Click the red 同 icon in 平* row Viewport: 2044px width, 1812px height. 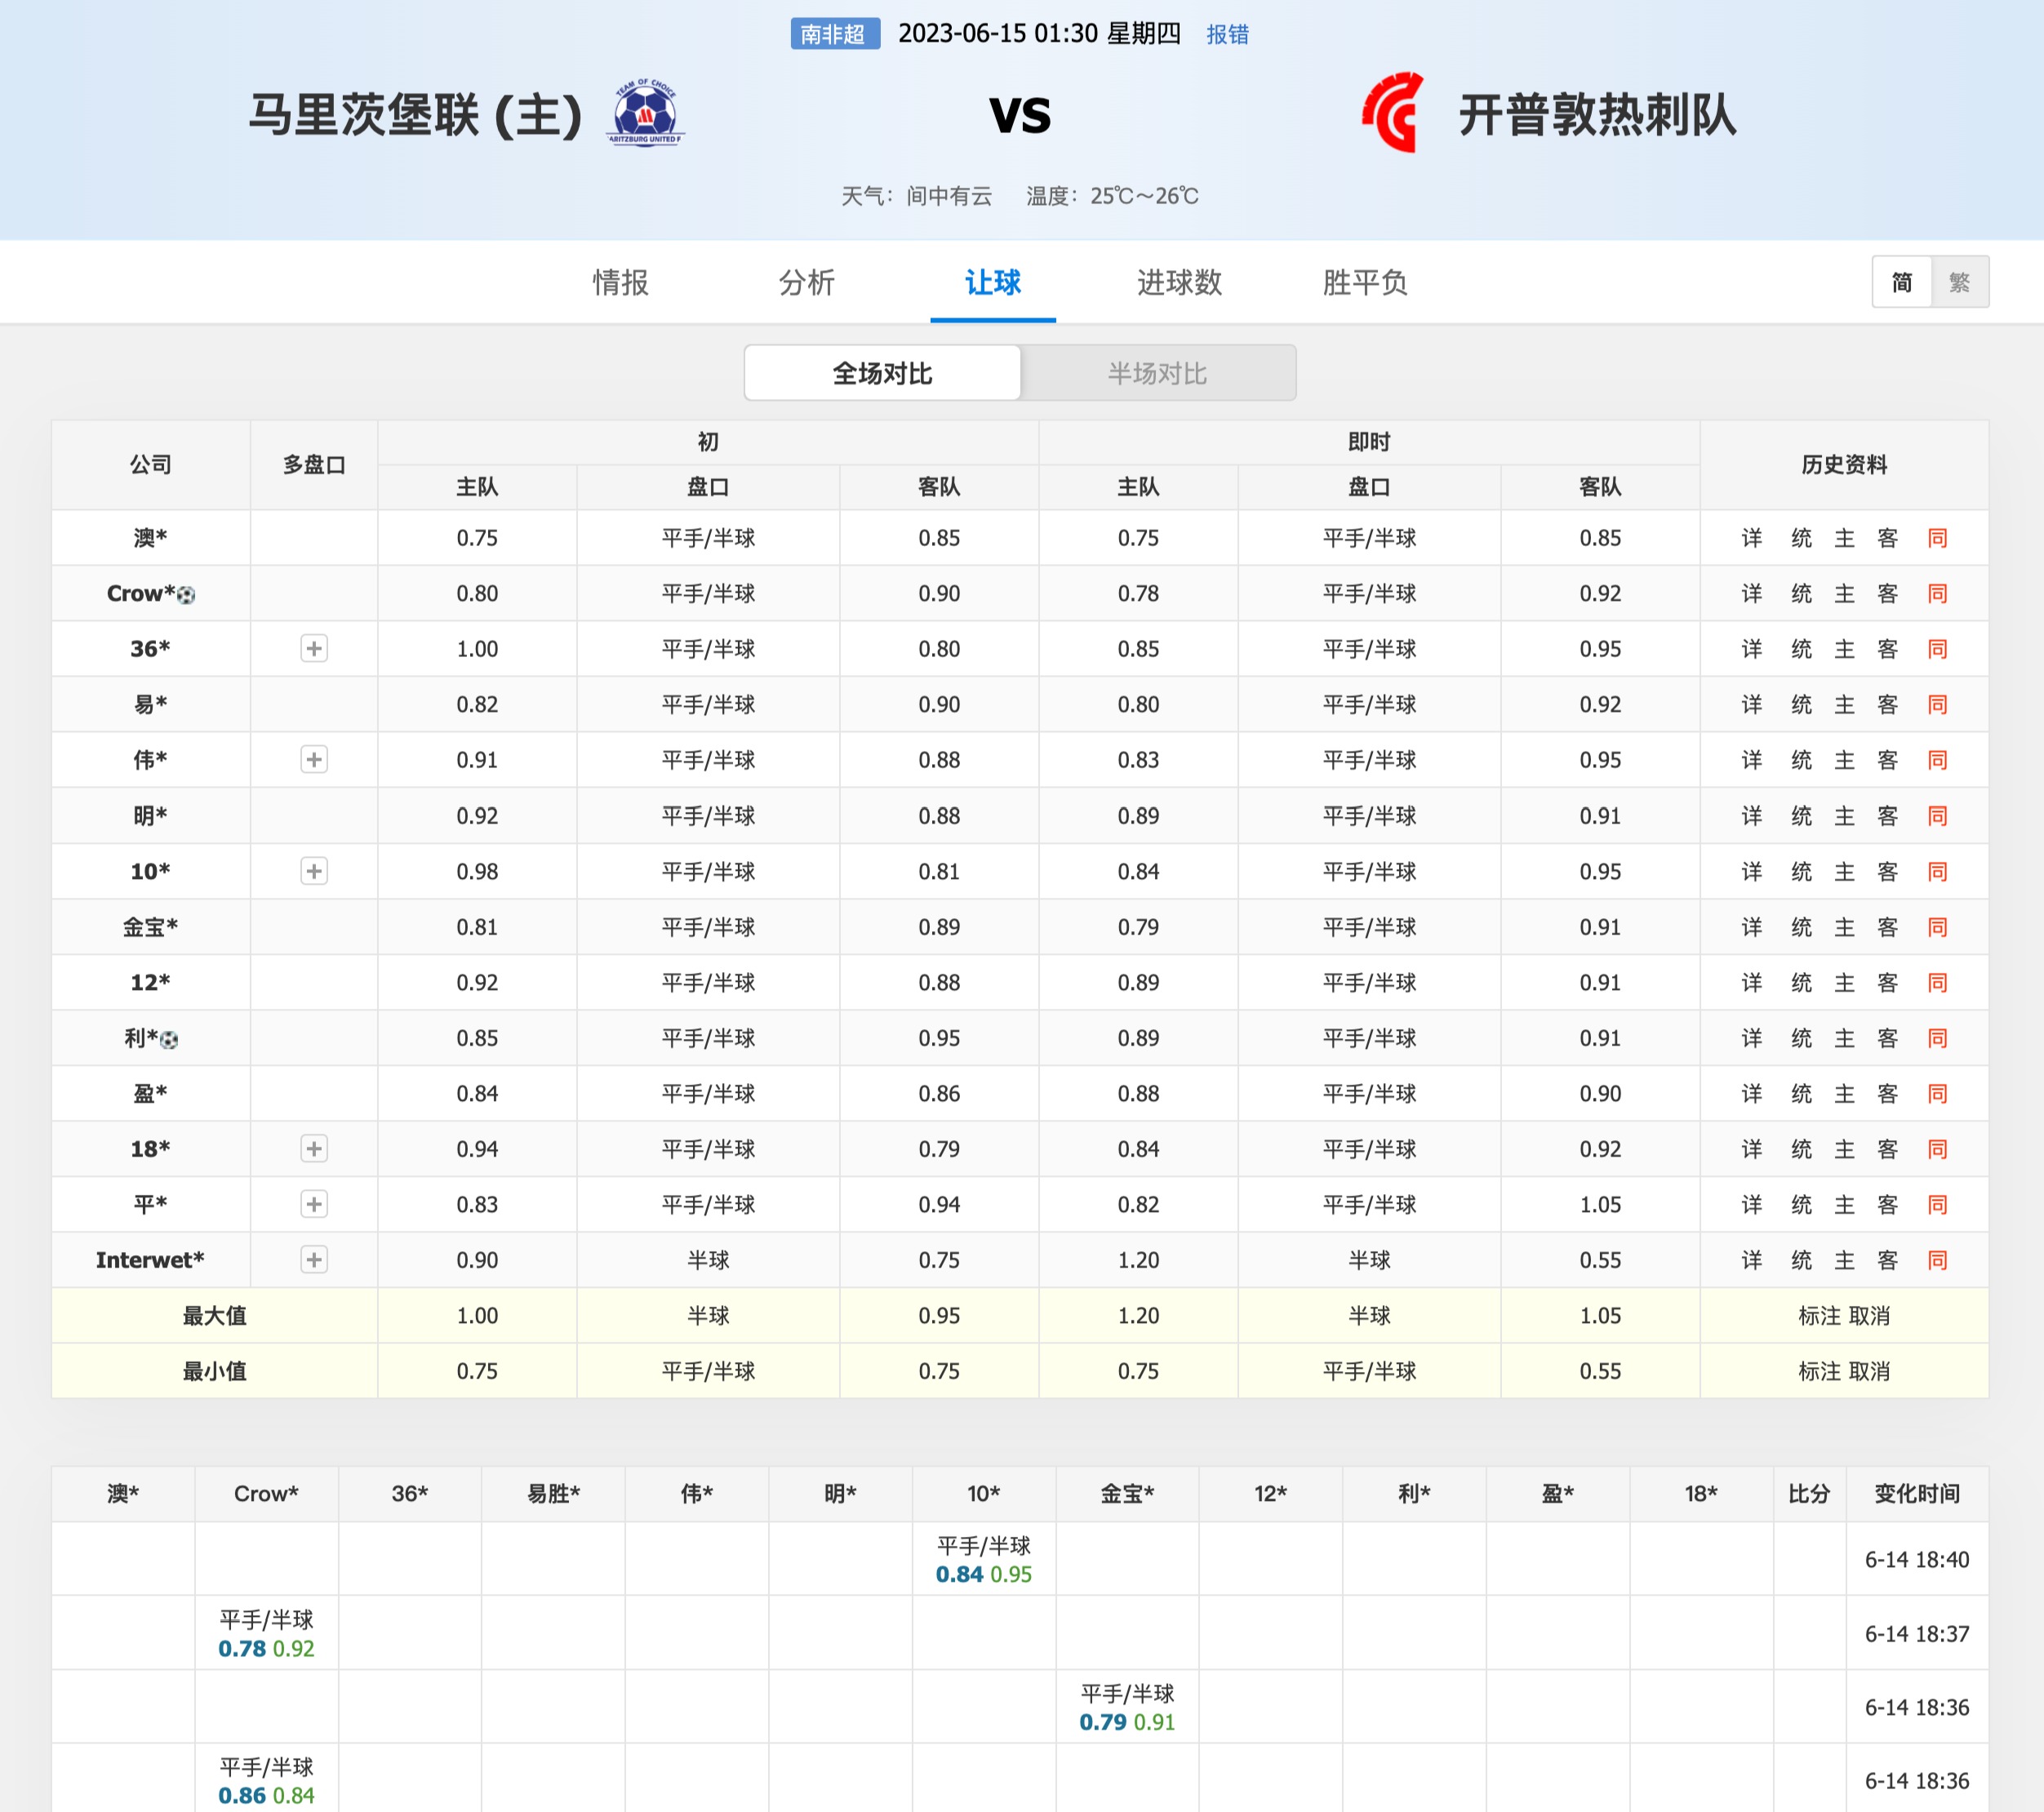(1937, 1204)
